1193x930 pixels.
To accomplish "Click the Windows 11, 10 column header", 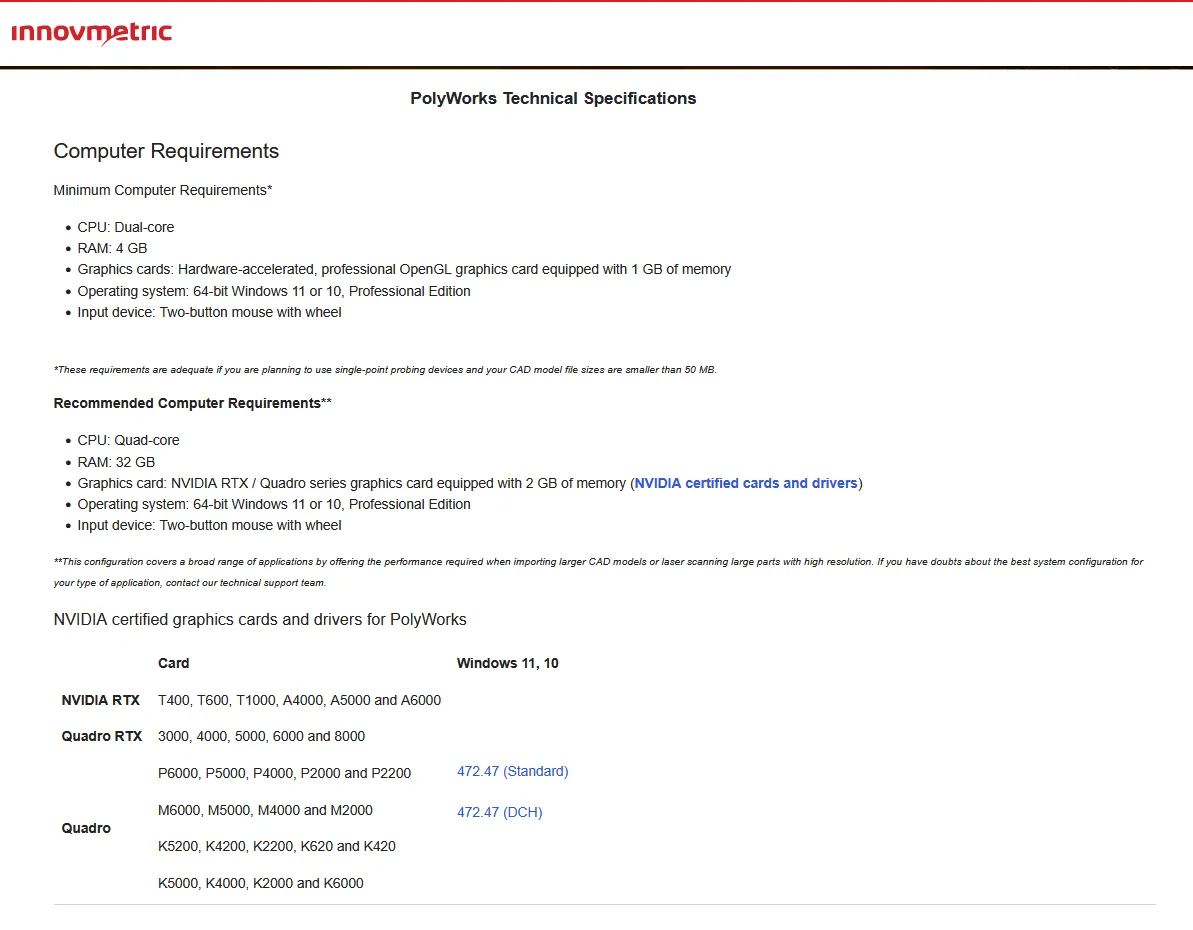I will pos(507,663).
